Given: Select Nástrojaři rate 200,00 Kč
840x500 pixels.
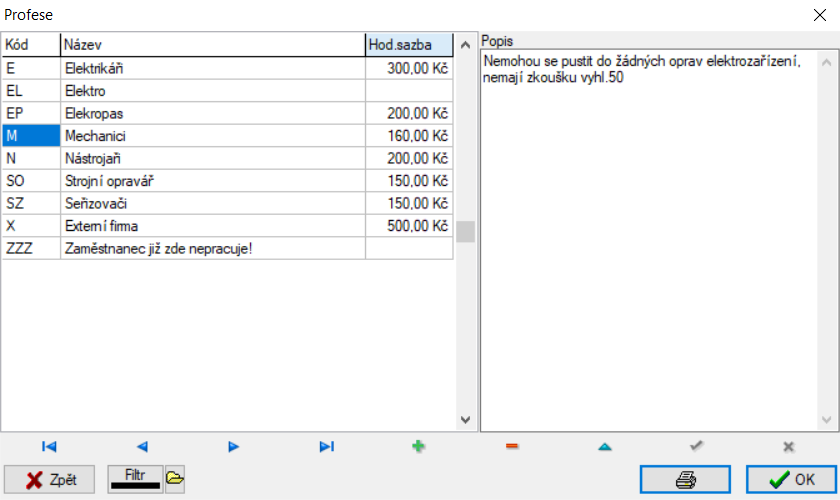Looking at the screenshot, I should pos(409,158).
